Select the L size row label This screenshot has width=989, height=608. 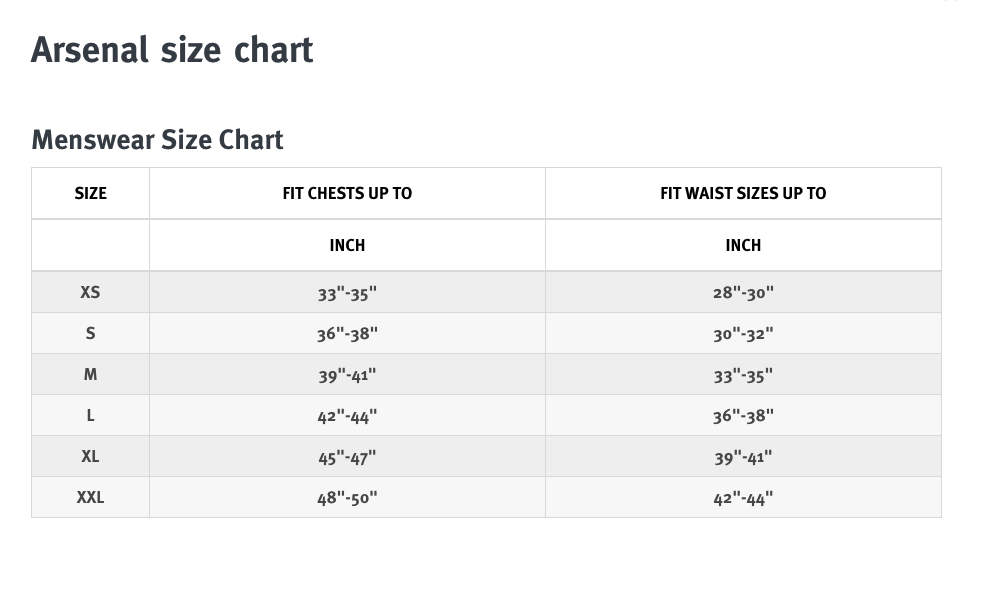(x=90, y=416)
